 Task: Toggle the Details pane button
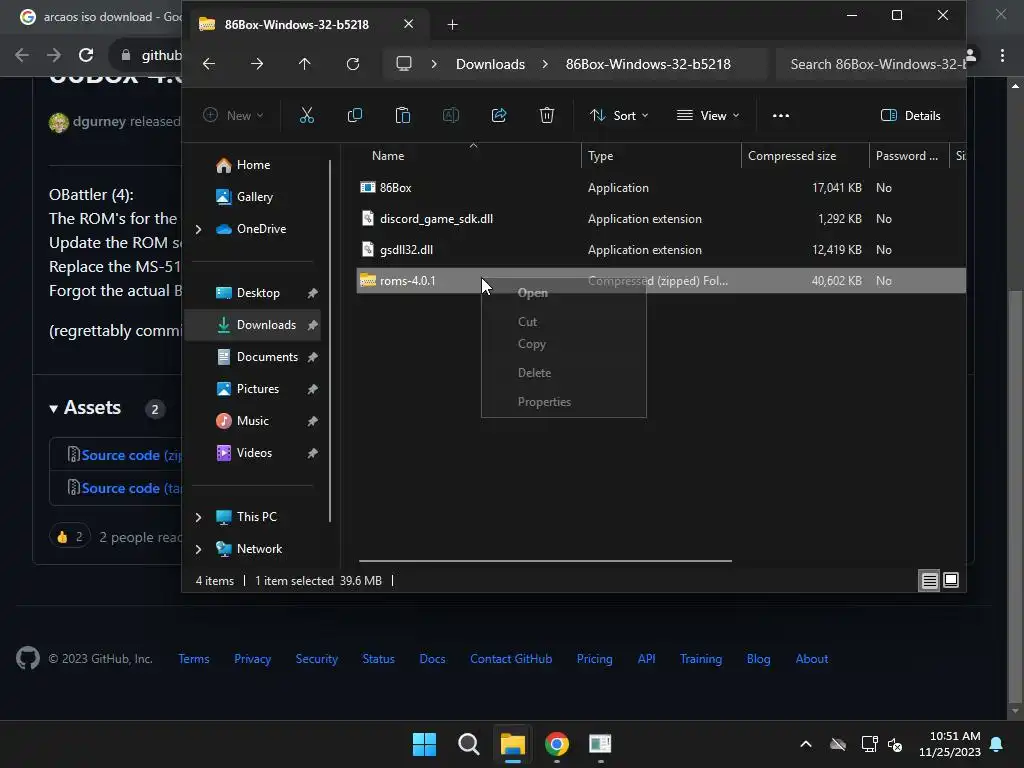[x=910, y=116]
